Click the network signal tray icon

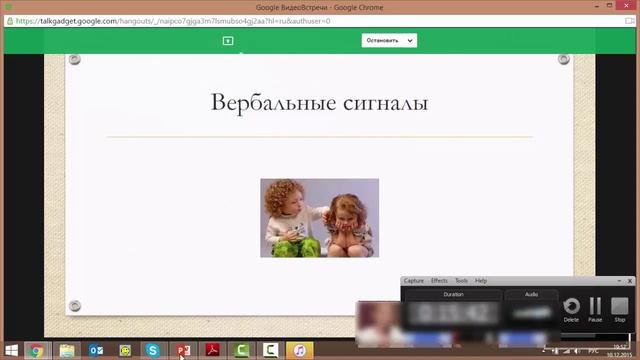566,351
